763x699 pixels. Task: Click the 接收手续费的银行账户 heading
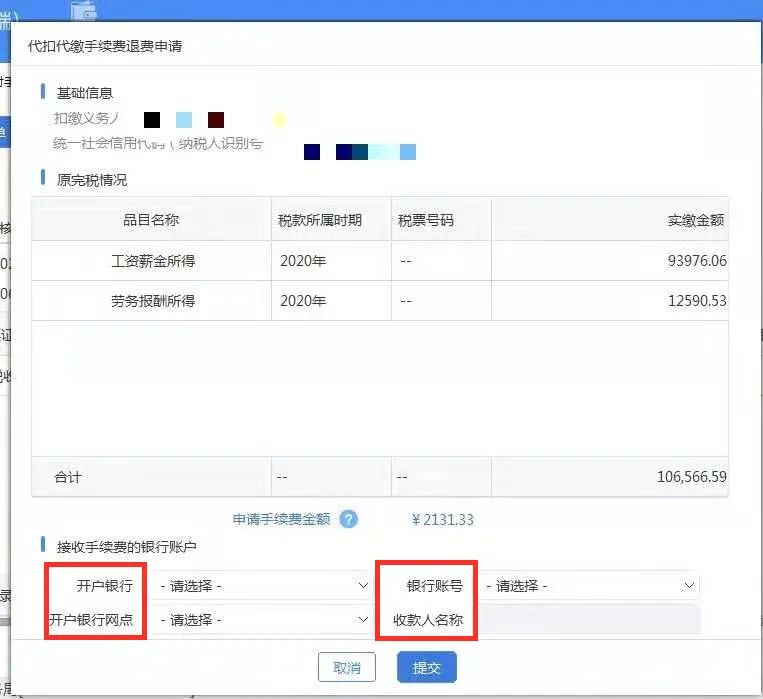(x=127, y=547)
